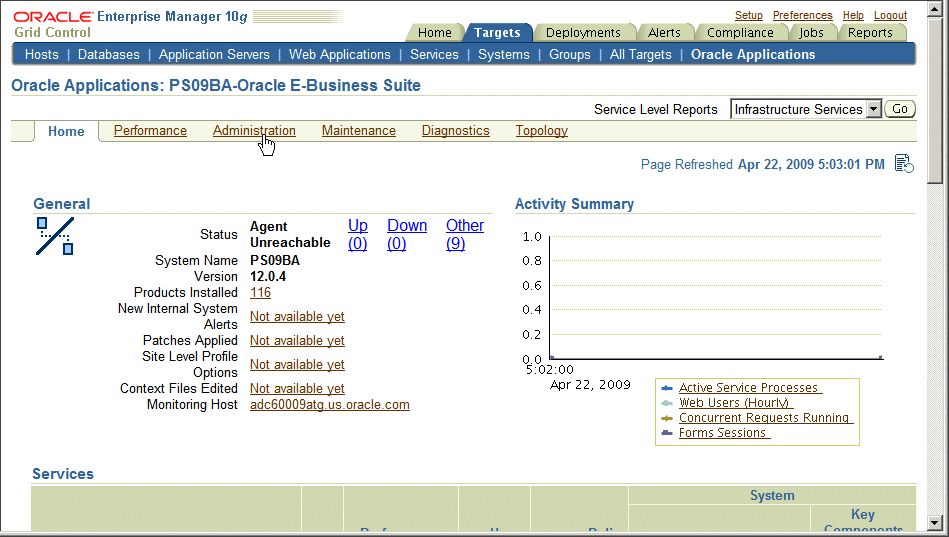
Task: Click the Help link
Action: tap(853, 15)
